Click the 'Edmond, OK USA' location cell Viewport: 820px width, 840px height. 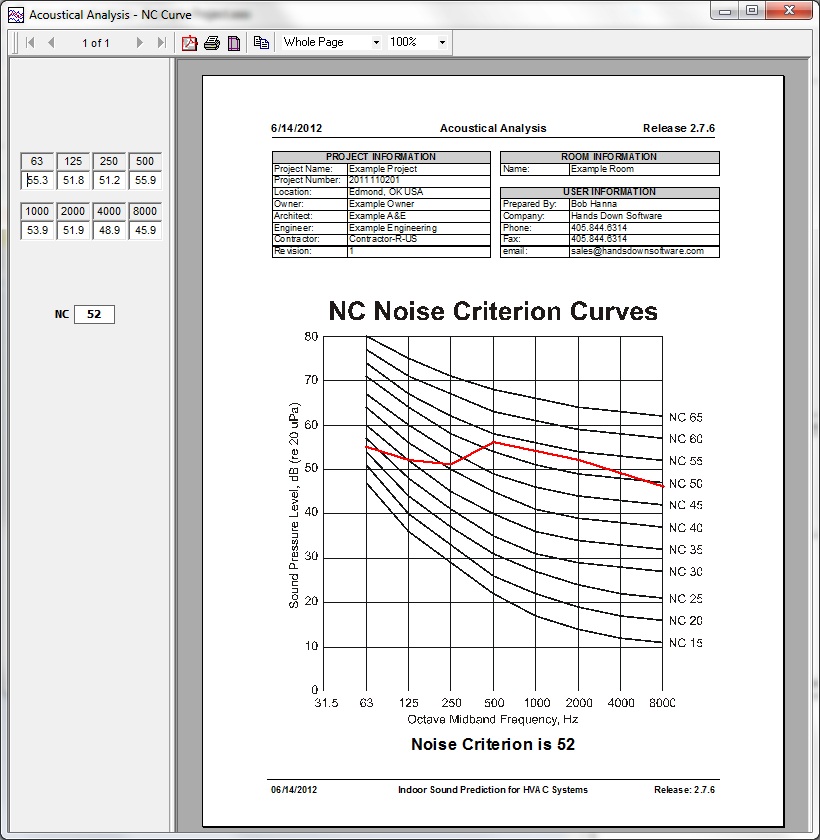pyautogui.click(x=419, y=192)
